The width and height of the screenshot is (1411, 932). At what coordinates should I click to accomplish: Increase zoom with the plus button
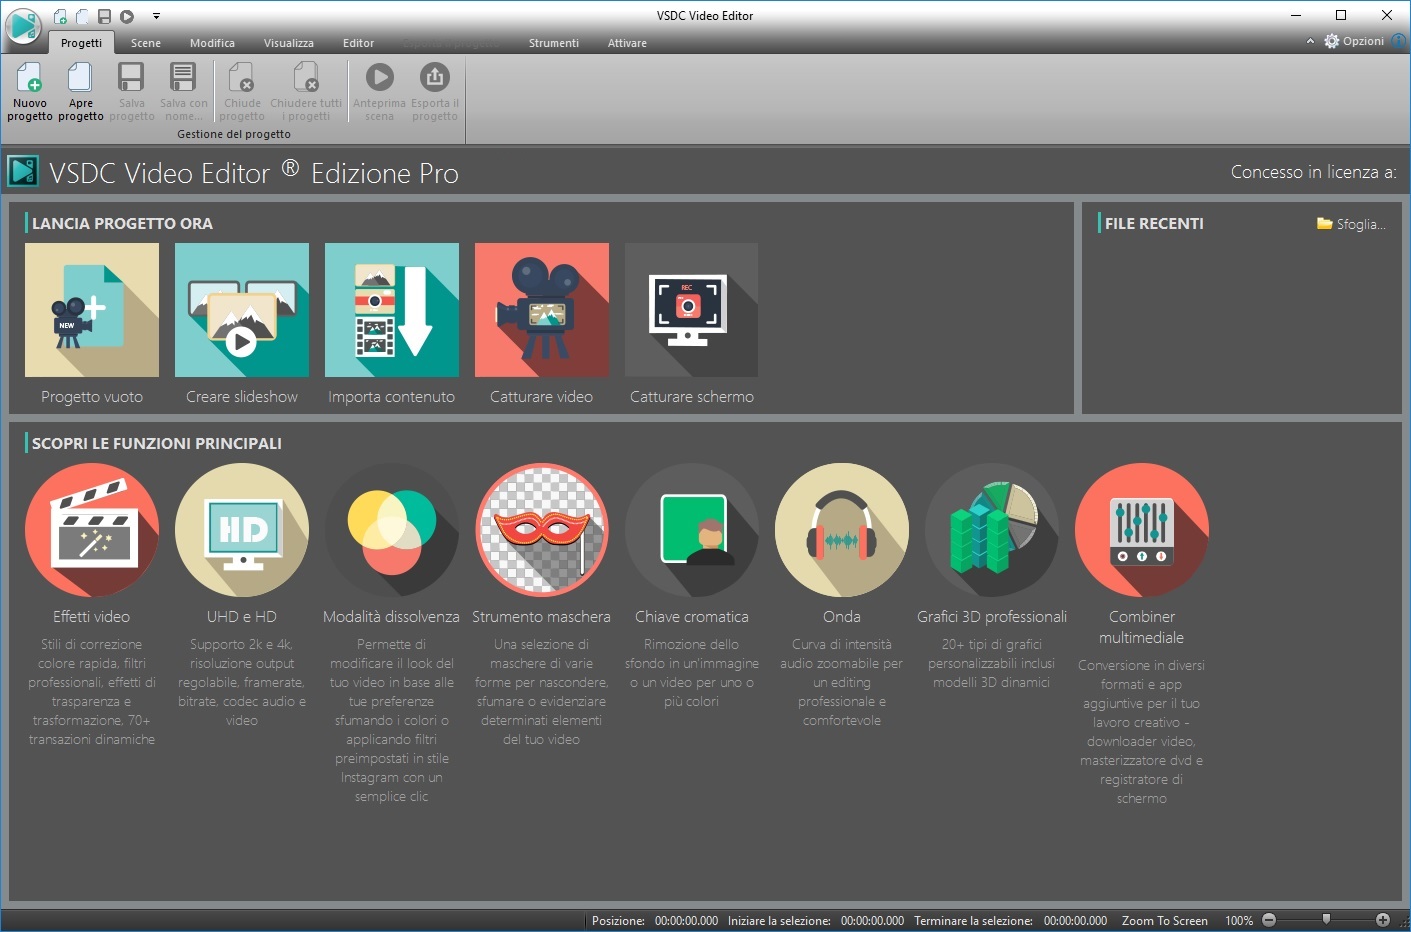[1383, 920]
